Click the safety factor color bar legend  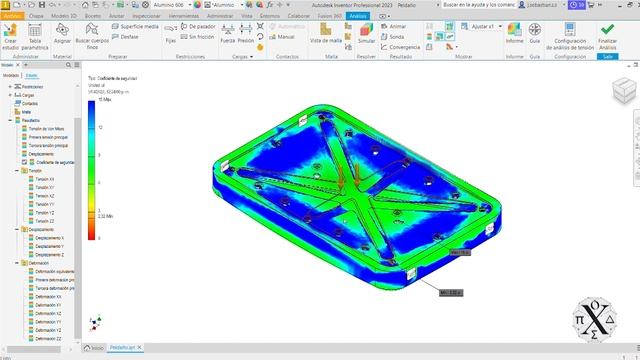coord(91,170)
